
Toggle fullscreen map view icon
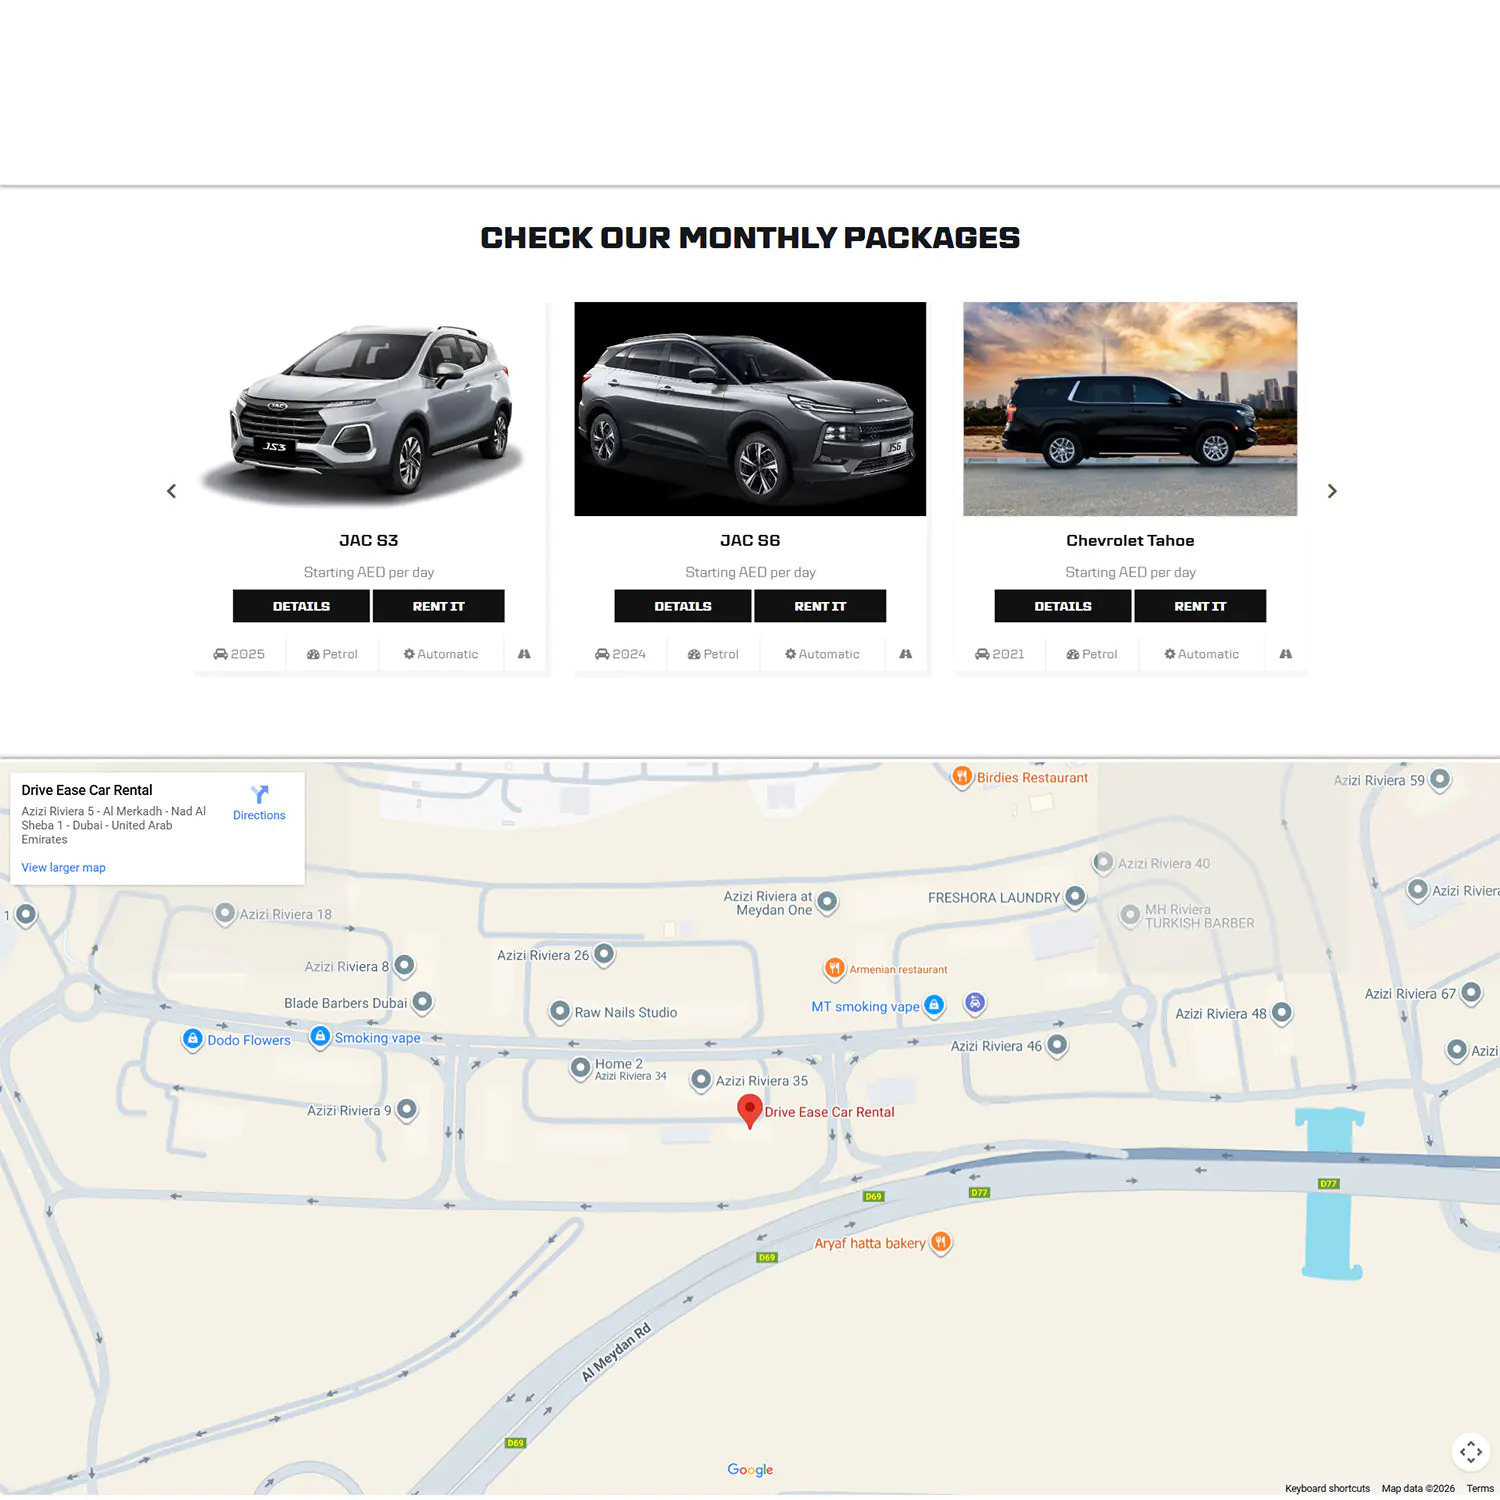point(1470,1451)
